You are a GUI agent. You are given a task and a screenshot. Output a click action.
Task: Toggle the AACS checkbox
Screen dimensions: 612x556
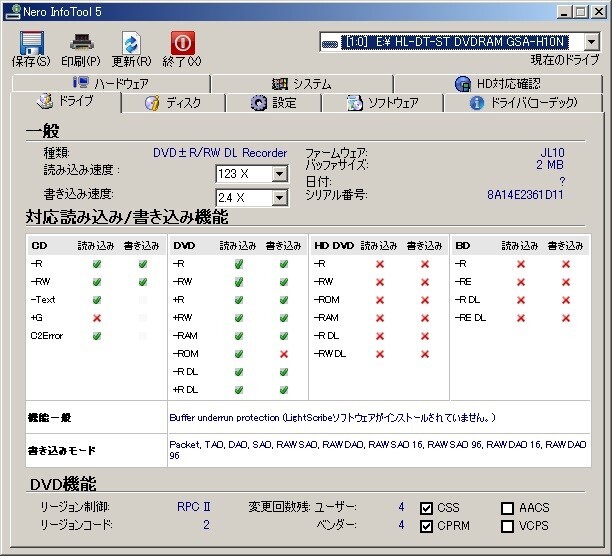[507, 508]
